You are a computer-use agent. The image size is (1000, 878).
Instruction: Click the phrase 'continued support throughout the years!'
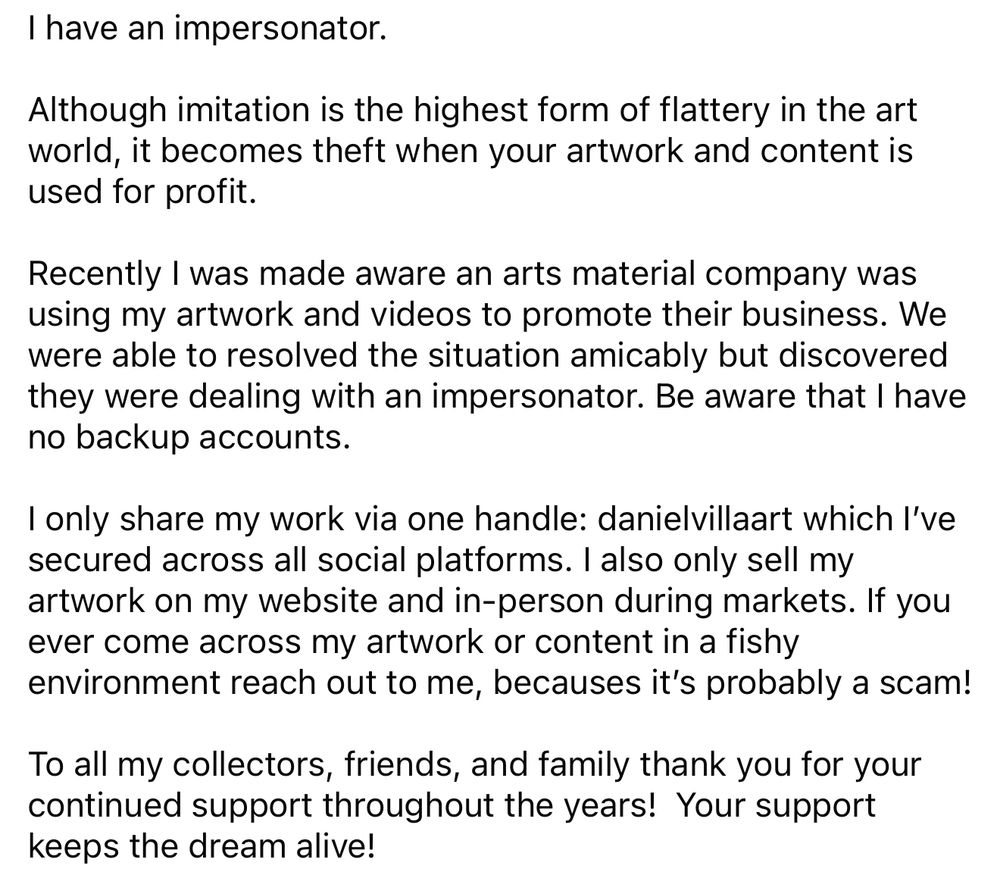(x=342, y=806)
